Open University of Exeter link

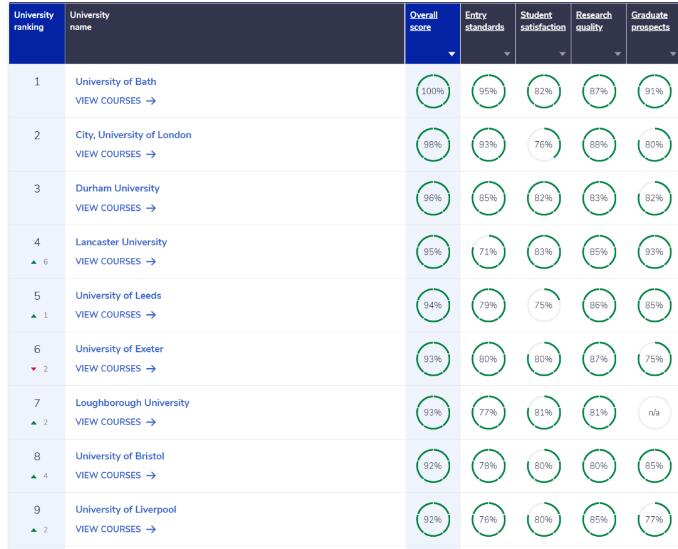click(x=119, y=349)
